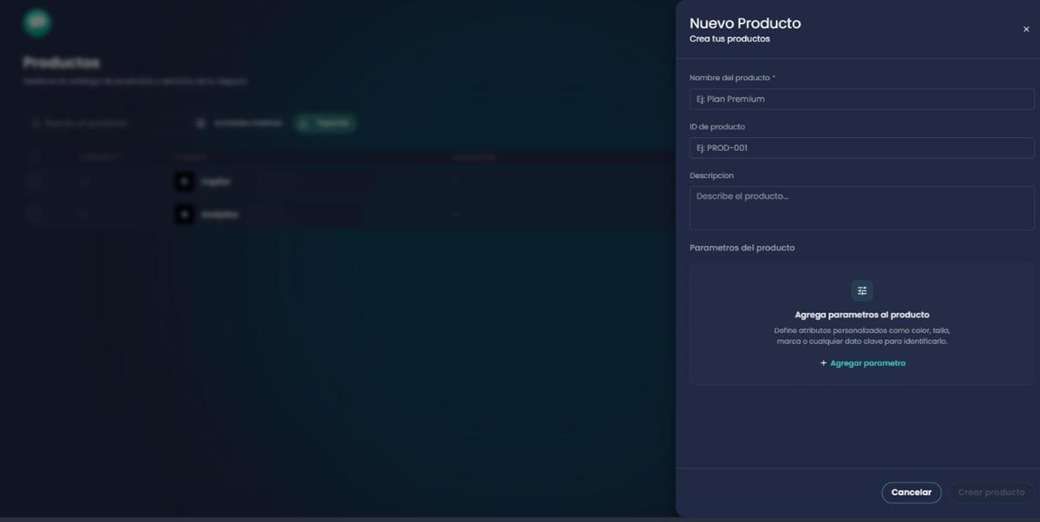
Task: Click the Crear producto button
Action: coord(992,493)
